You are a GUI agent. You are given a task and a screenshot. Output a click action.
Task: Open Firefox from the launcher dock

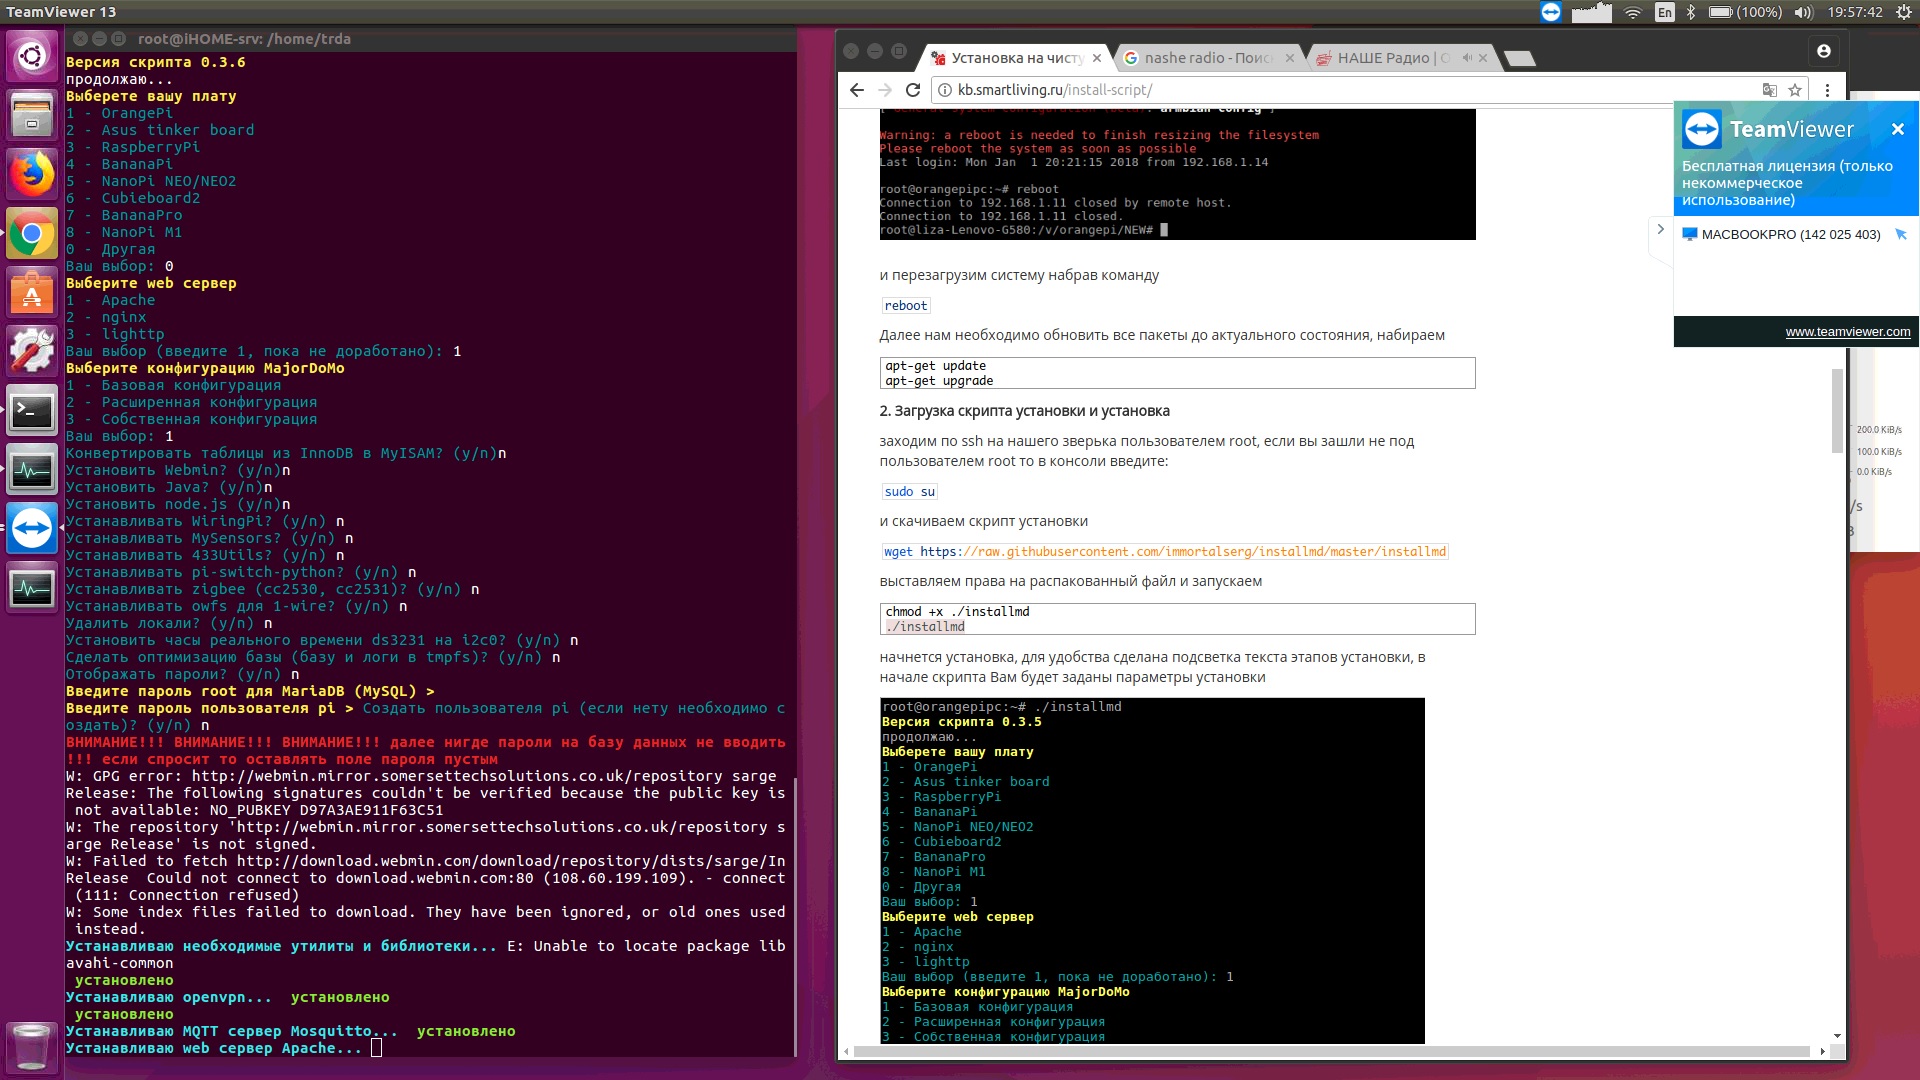(x=33, y=174)
